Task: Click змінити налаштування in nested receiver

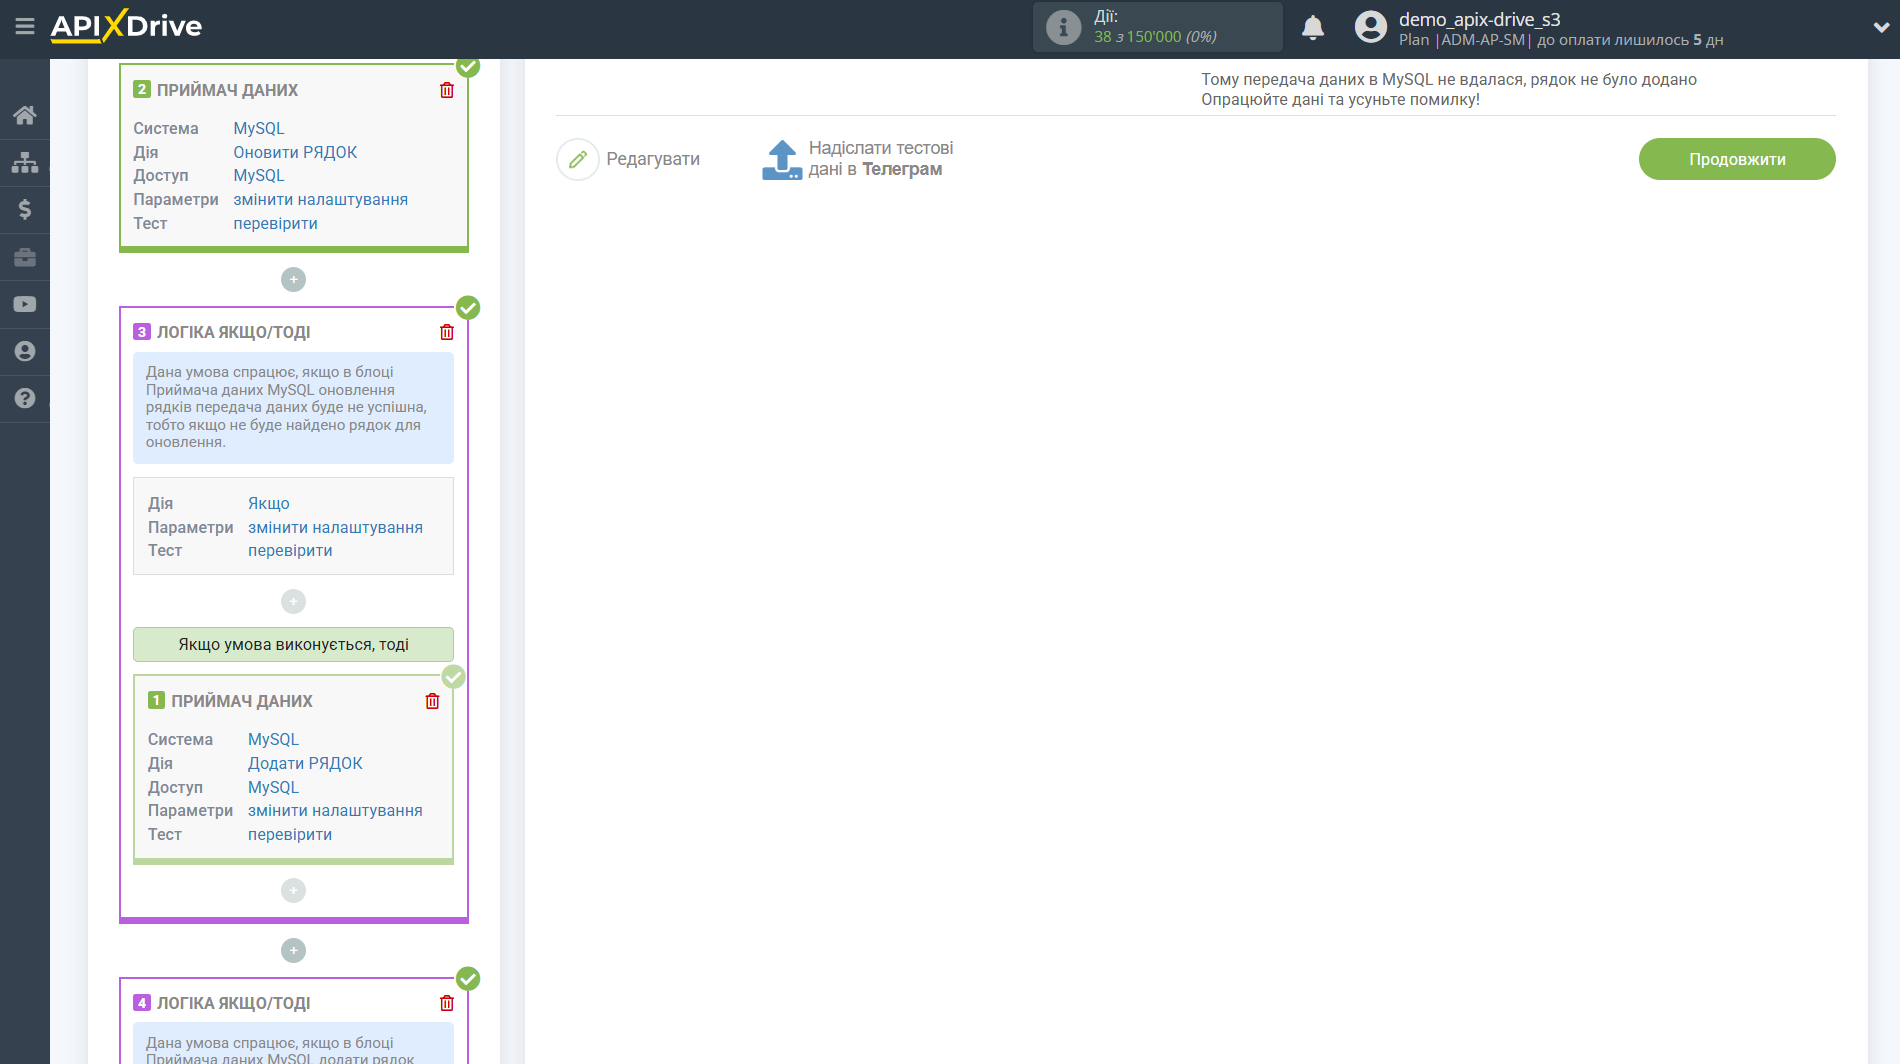Action: 335,810
